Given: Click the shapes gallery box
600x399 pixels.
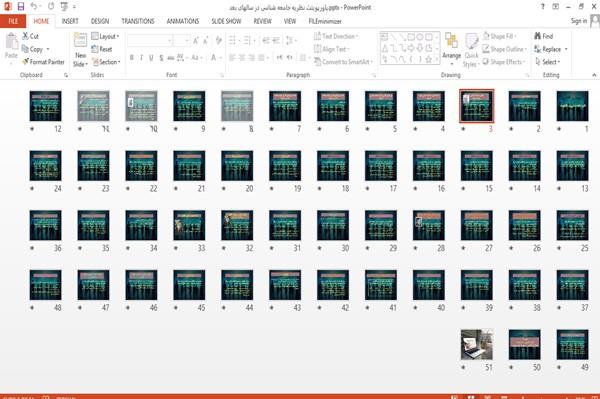Looking at the screenshot, I should [409, 48].
